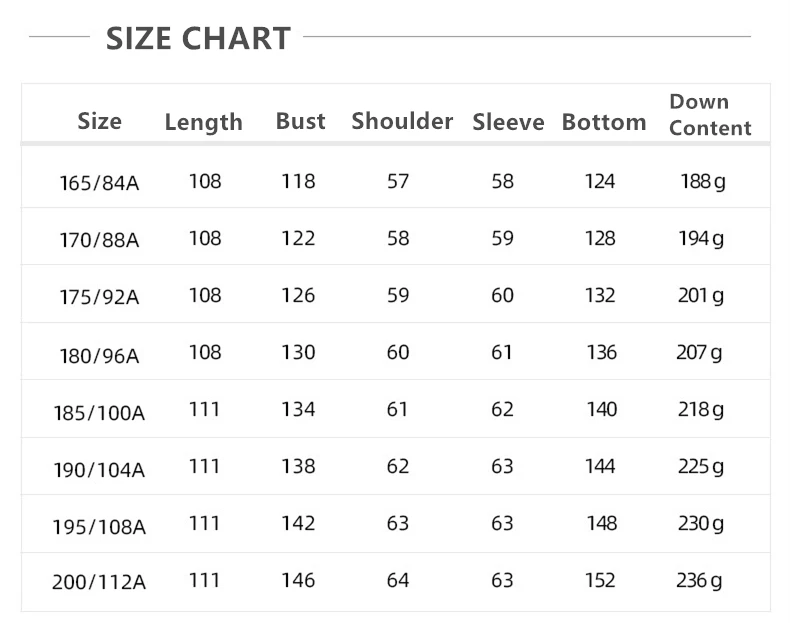Click the 185/100A size label
The width and height of the screenshot is (790, 623).
point(99,413)
